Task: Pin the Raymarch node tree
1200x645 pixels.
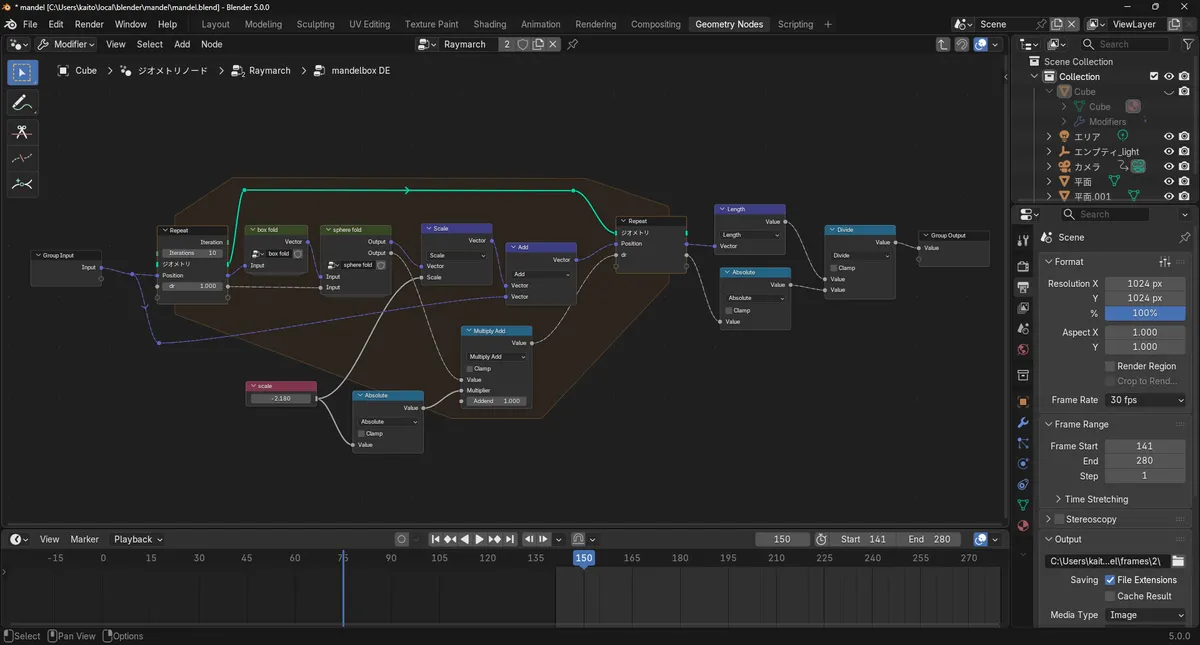Action: tap(573, 44)
